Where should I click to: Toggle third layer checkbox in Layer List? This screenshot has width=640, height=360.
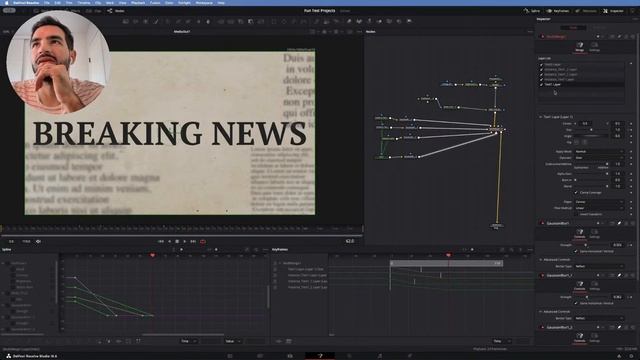pyautogui.click(x=542, y=74)
